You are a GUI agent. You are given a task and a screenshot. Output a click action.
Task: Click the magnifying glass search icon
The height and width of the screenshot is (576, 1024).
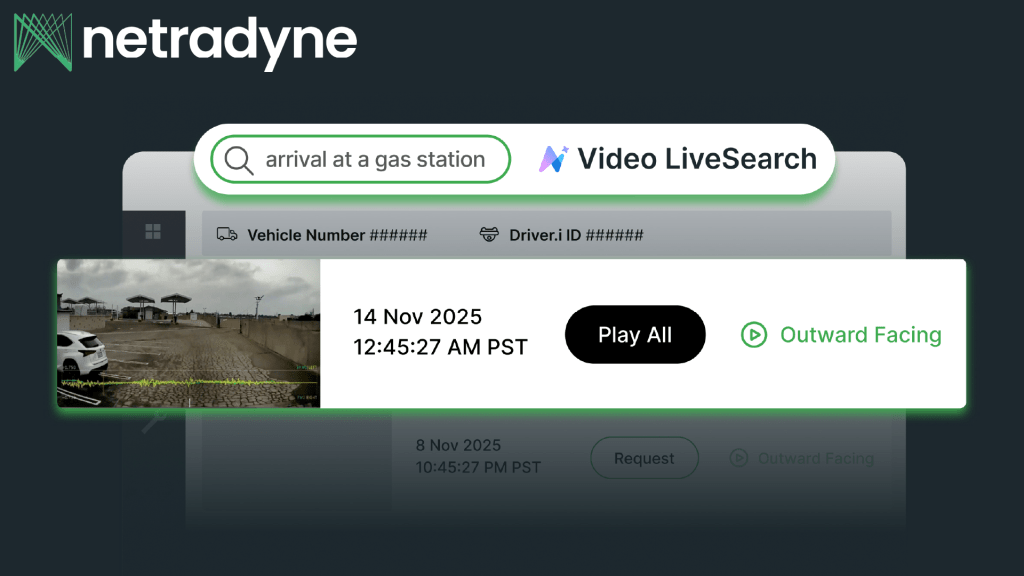tap(238, 159)
